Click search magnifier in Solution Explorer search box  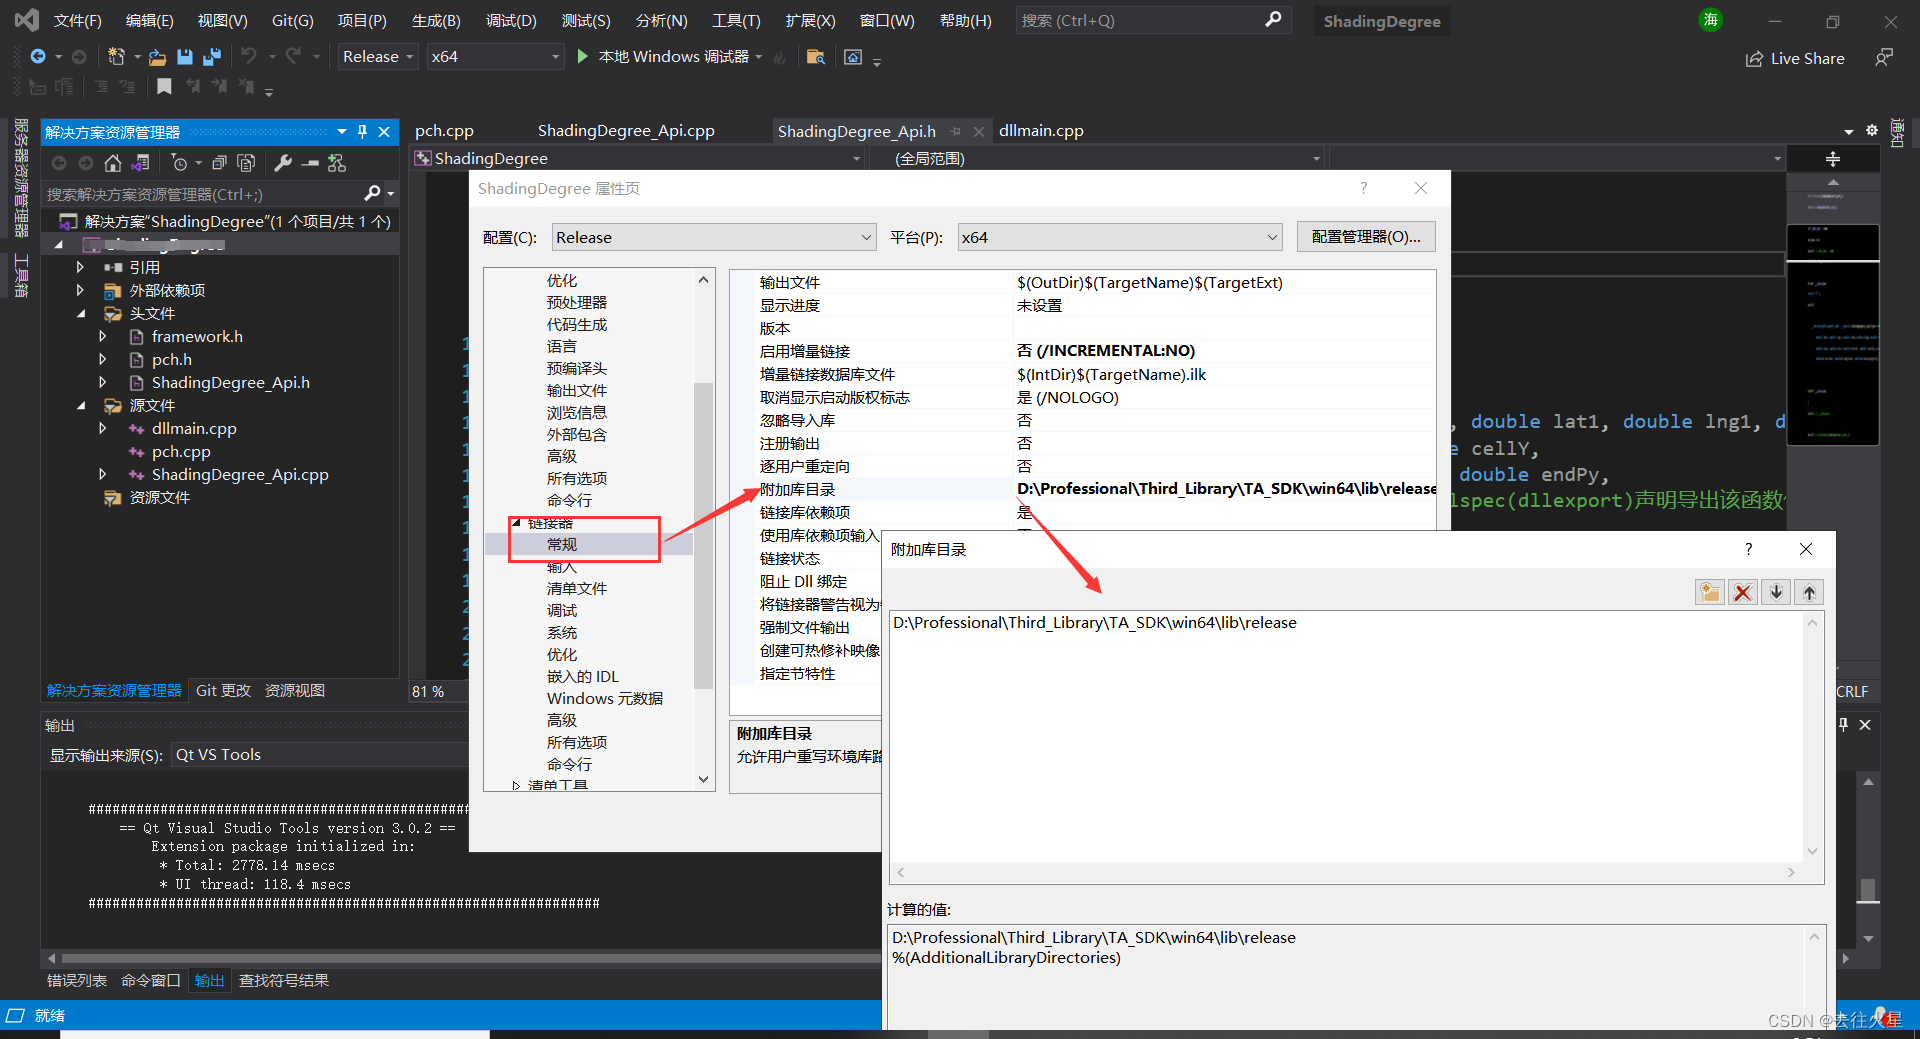[373, 194]
